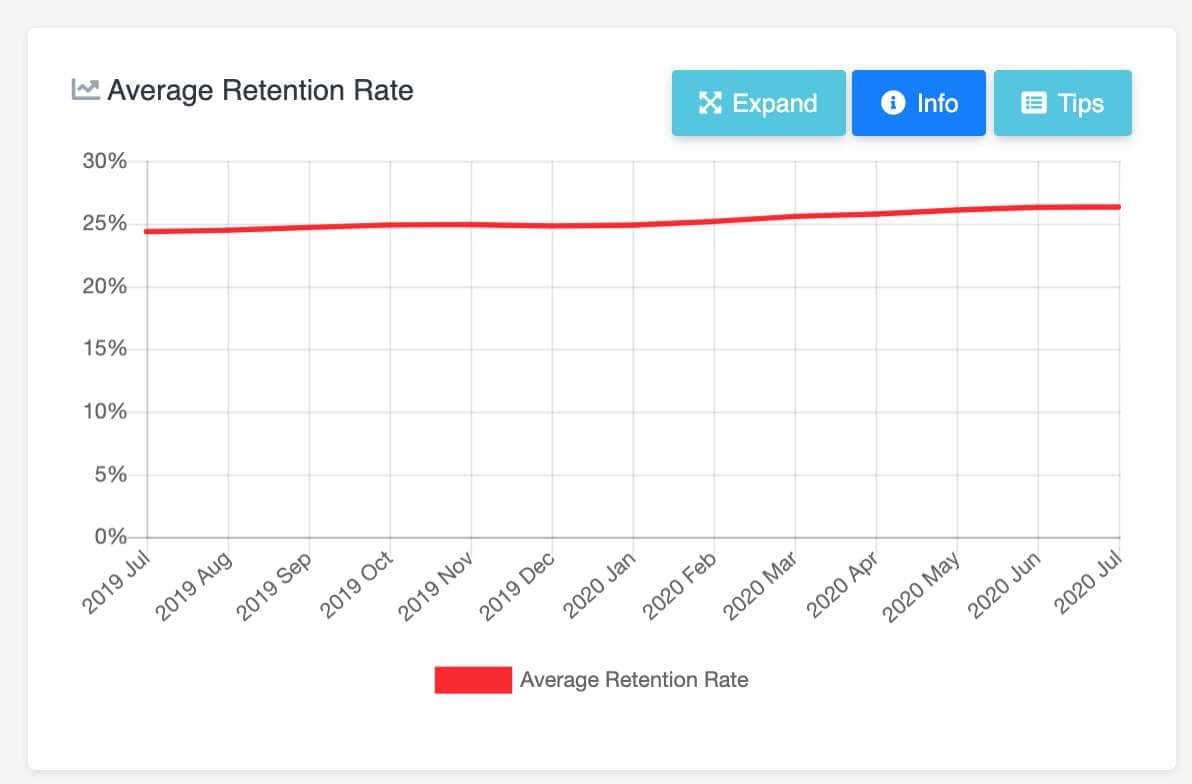Toggle the Average Retention Rate legend label
The image size is (1192, 784).
pos(634,680)
